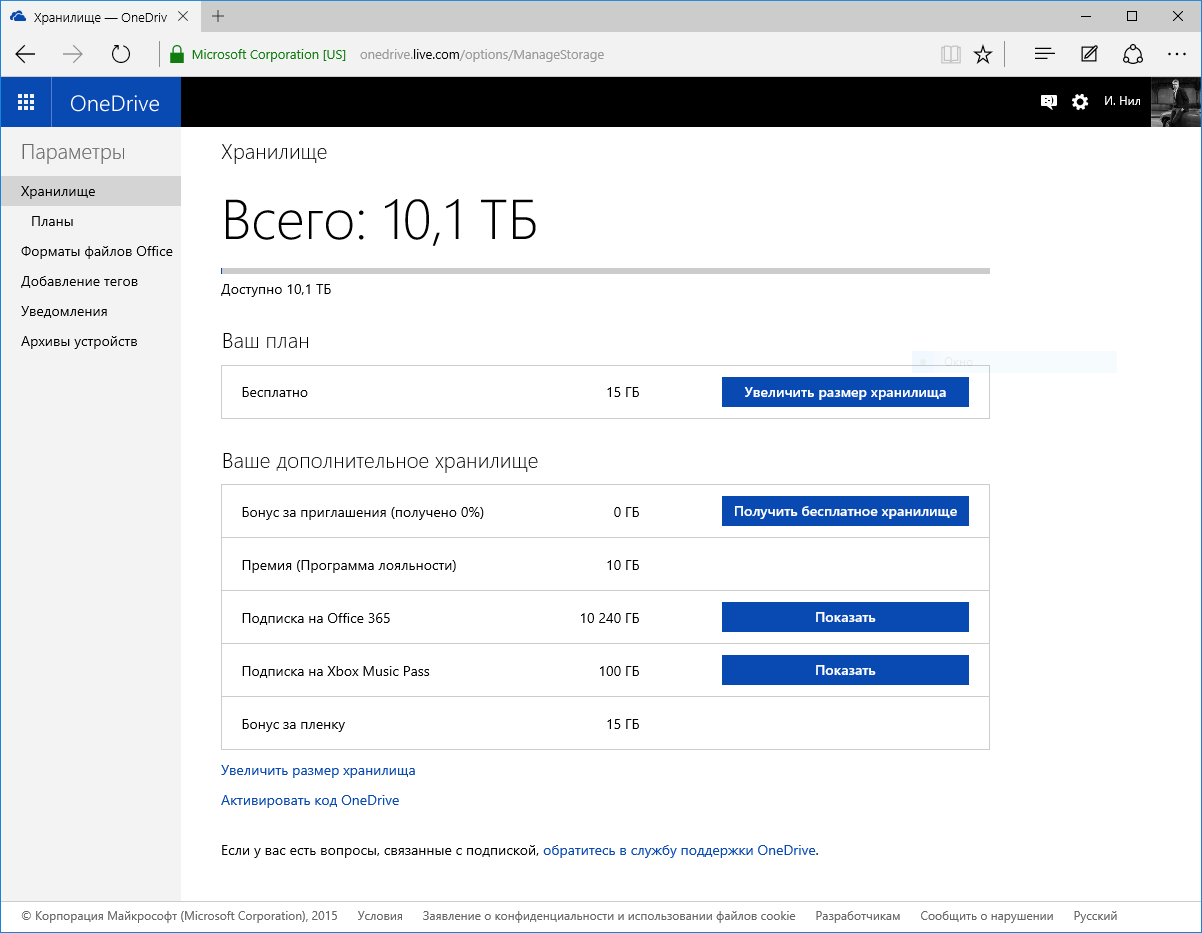Show Office 365 subscription details
Viewport: 1202px width, 933px height.
coord(845,617)
